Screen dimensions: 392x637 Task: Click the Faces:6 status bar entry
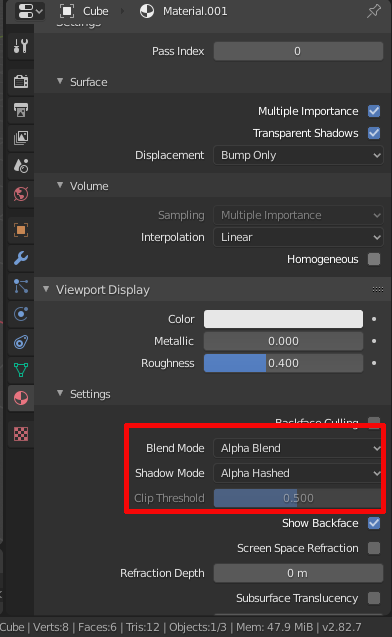tap(97, 627)
